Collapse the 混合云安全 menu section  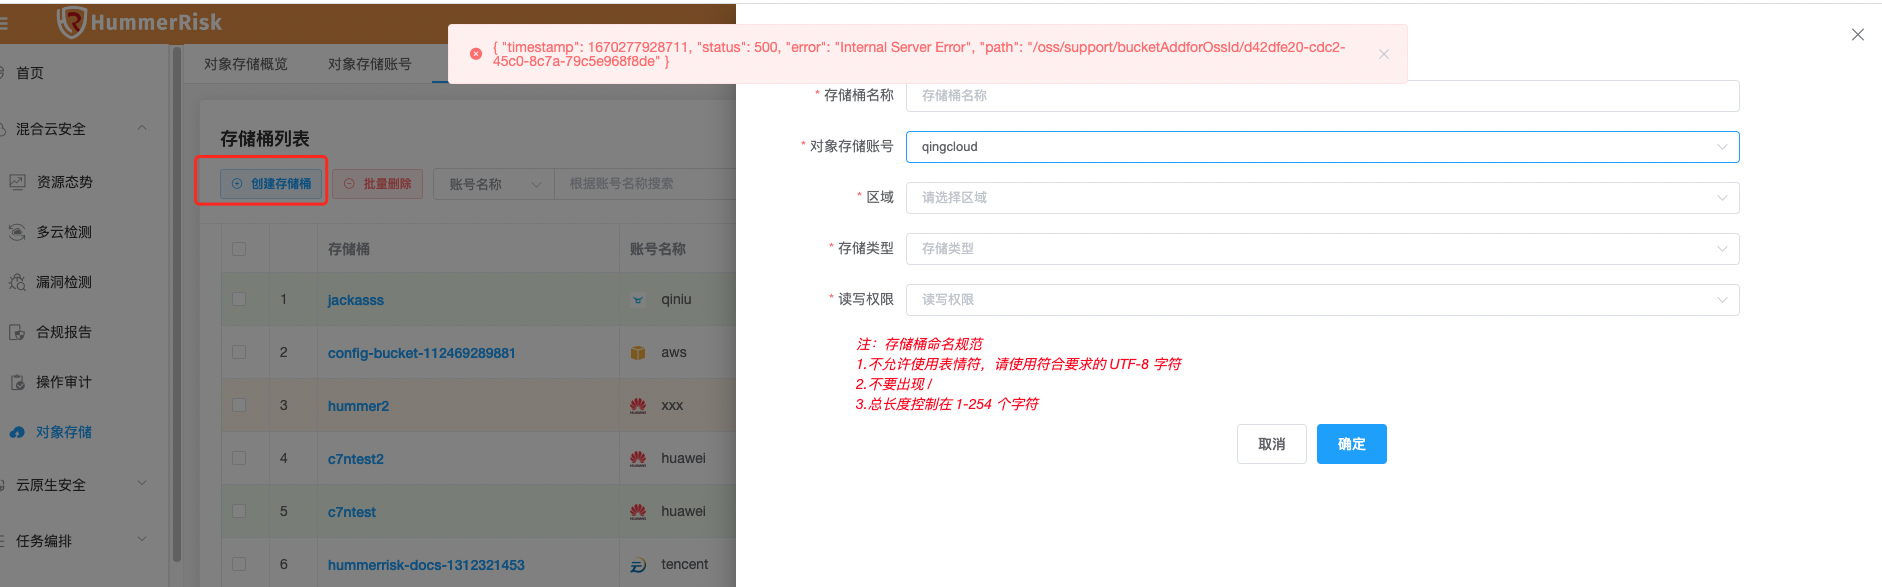click(142, 128)
